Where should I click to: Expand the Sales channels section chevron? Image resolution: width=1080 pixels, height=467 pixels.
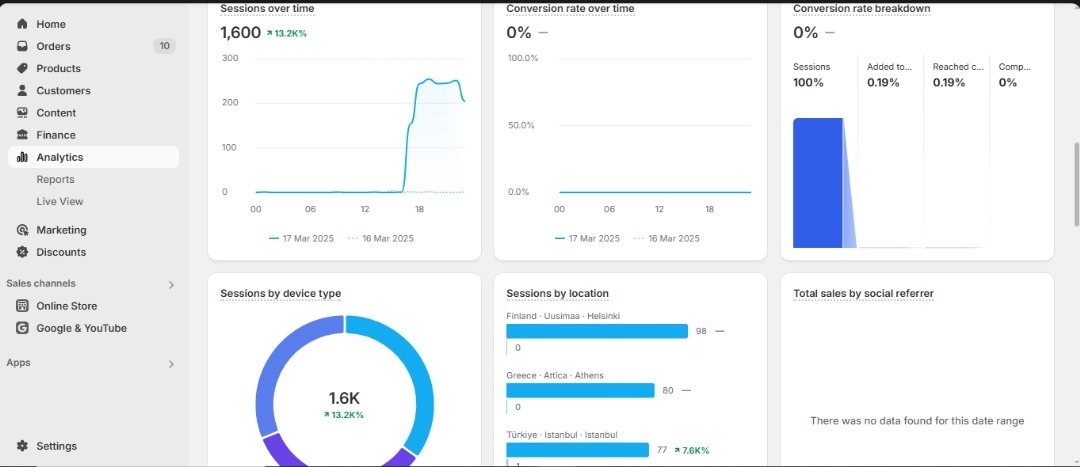pos(171,285)
